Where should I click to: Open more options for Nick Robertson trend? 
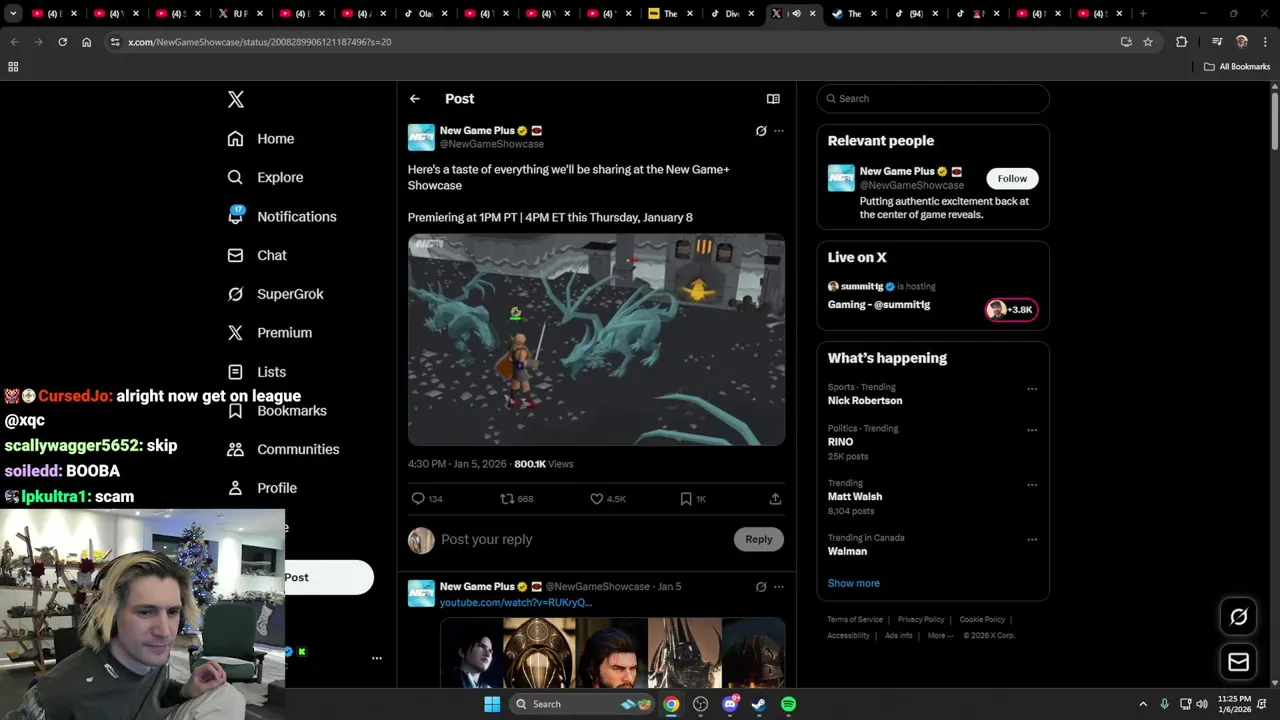point(1032,389)
